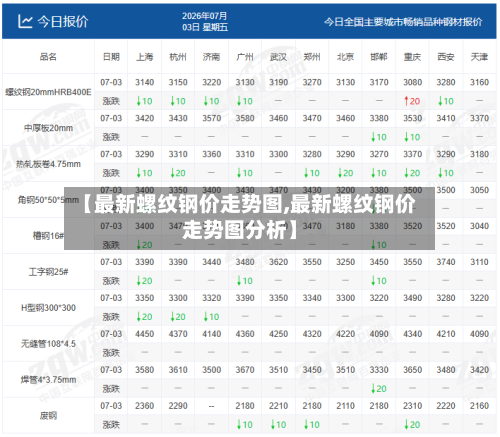The width and height of the screenshot is (500, 437).
Task: Click the 无缝管 Shanghai price 4450
Action: click(144, 334)
